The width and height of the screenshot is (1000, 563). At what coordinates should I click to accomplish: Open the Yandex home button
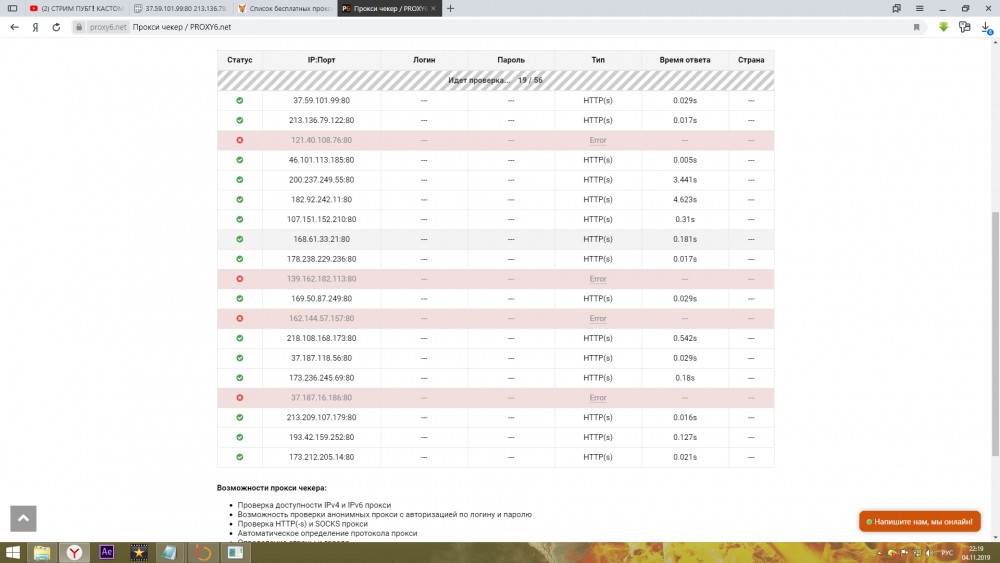[x=36, y=27]
